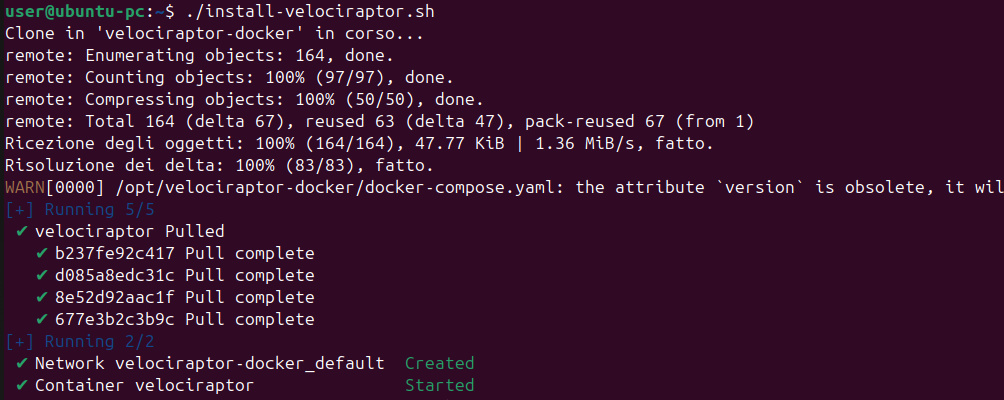Click the checkmark beside Network velociraptor-docker_default
This screenshot has width=1004, height=400.
click(22, 364)
